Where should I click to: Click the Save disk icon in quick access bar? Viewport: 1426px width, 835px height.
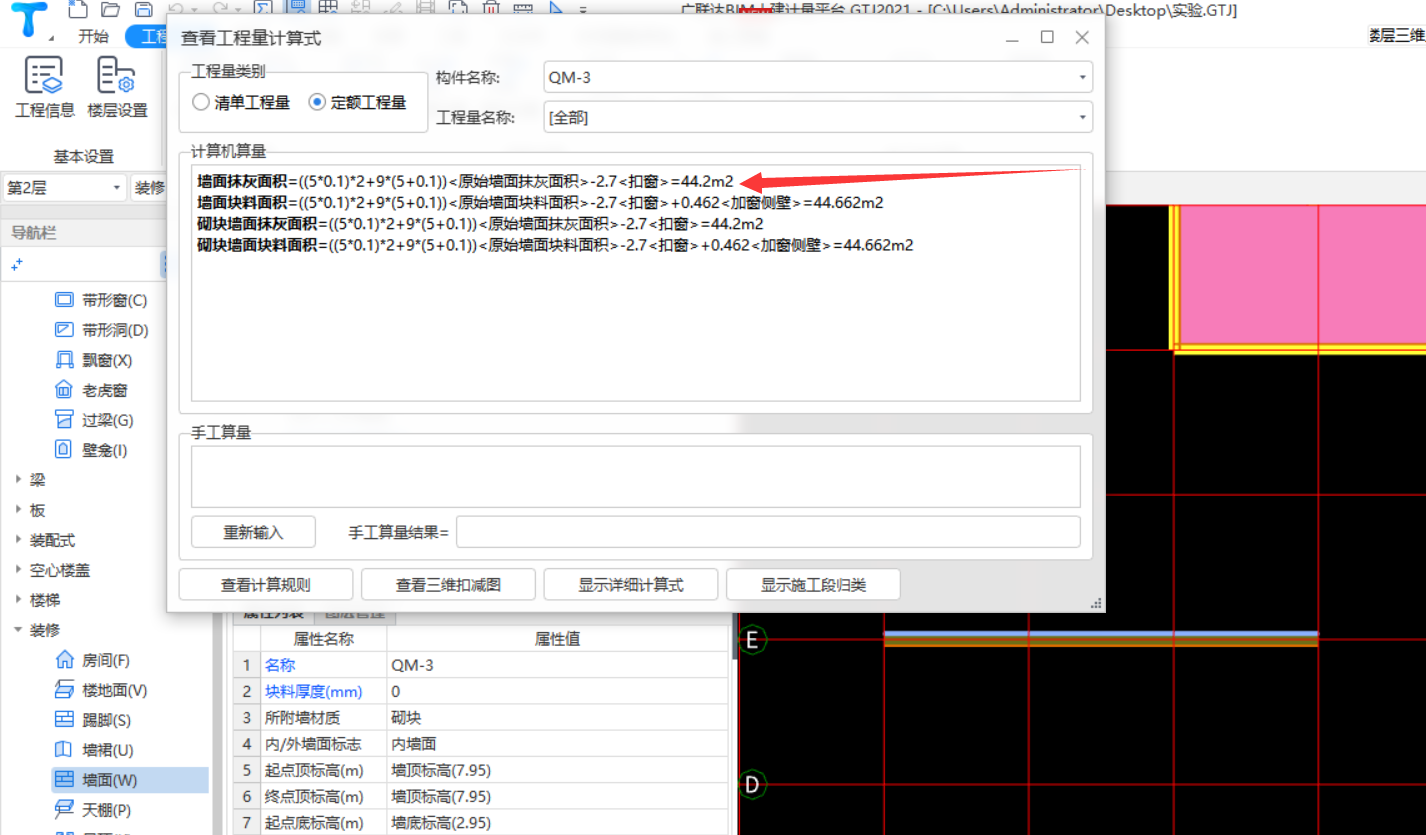click(x=143, y=10)
